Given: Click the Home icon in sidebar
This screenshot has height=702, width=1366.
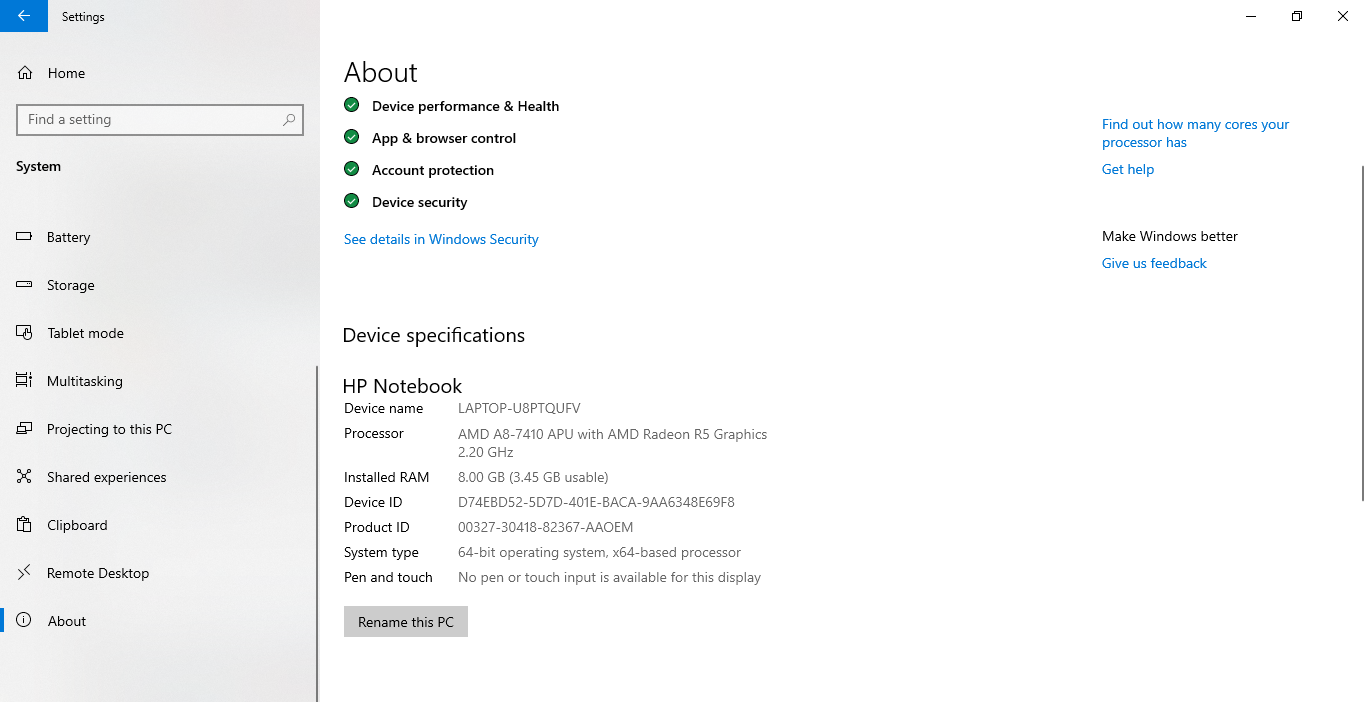Looking at the screenshot, I should 25,73.
